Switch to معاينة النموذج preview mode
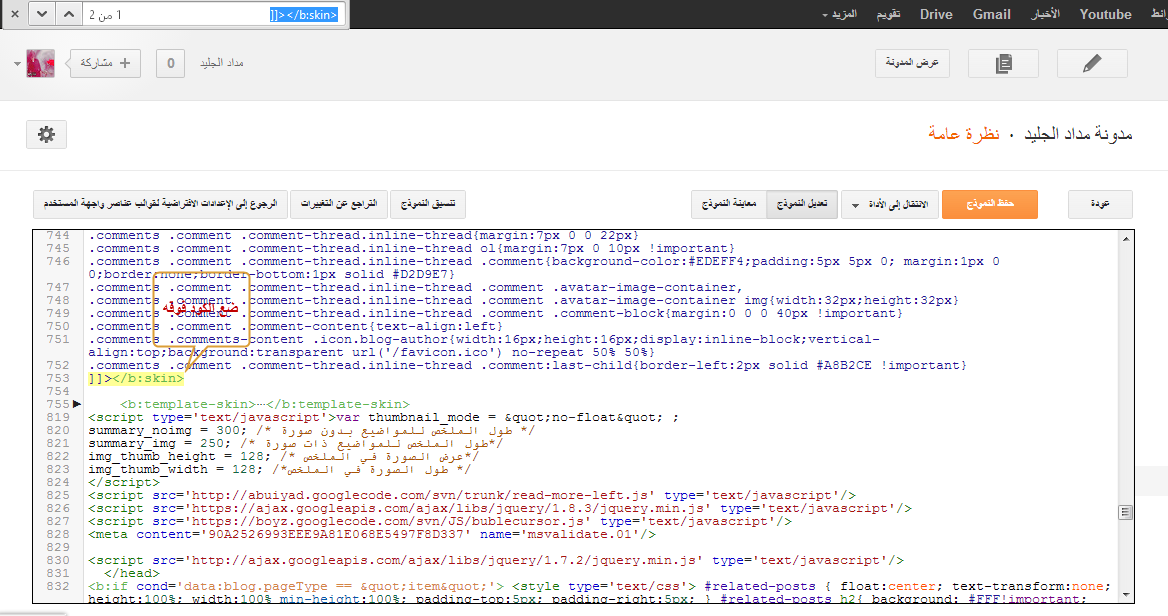This screenshot has height=616, width=1168. 729,204
